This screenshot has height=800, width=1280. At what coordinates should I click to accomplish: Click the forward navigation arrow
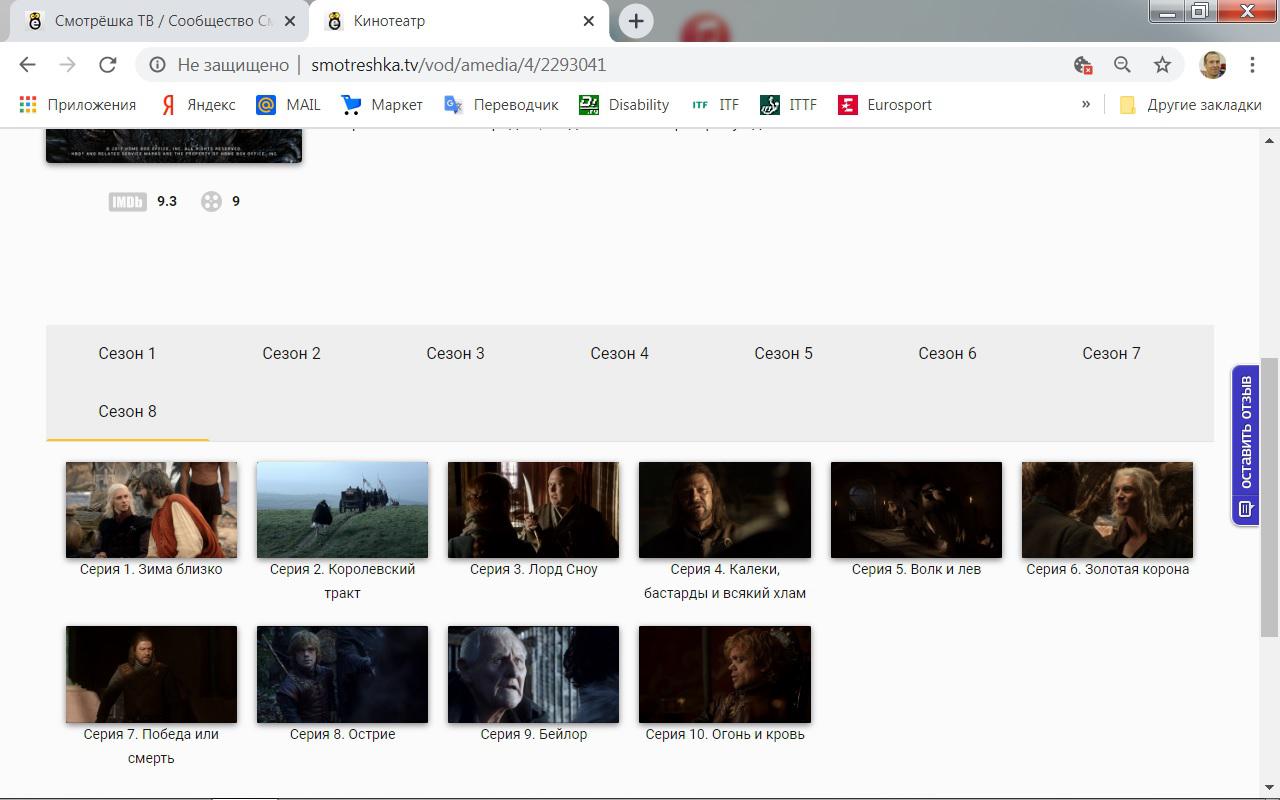tap(67, 65)
